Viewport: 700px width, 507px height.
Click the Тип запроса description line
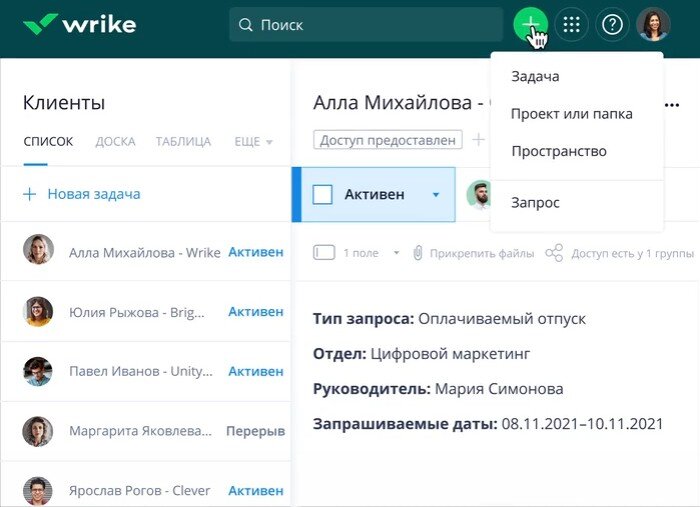(449, 319)
